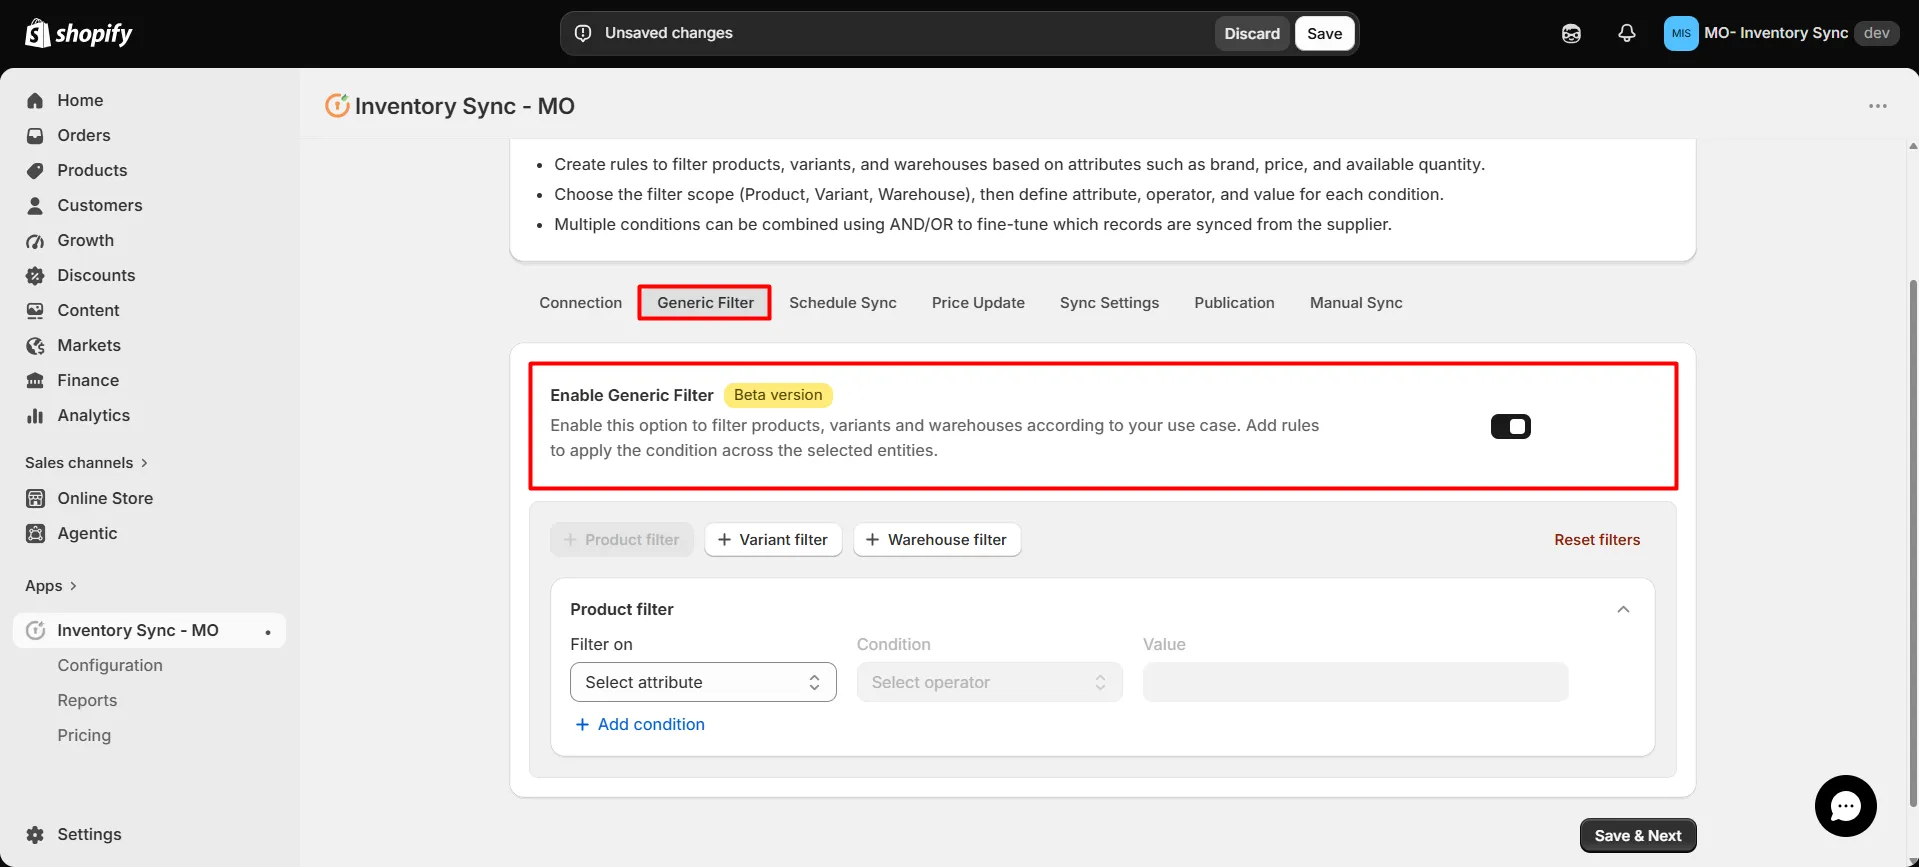This screenshot has width=1919, height=867.
Task: Collapse the Product filter section chevron
Action: (x=1623, y=609)
